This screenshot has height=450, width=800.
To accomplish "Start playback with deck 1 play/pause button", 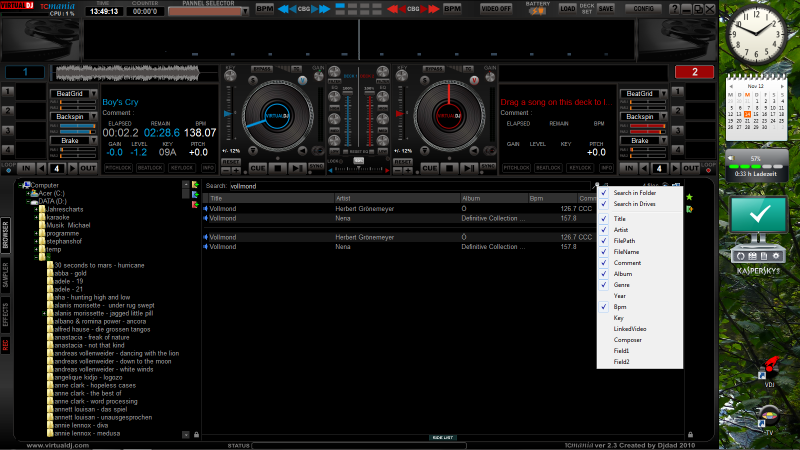I will [296, 168].
